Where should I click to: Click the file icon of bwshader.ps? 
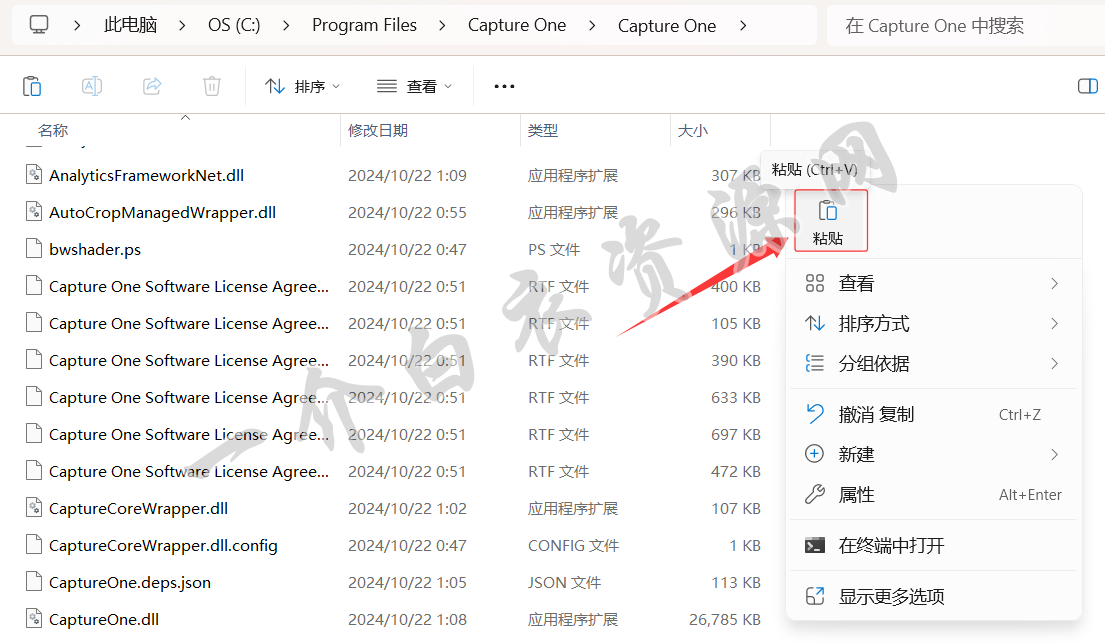[34, 248]
